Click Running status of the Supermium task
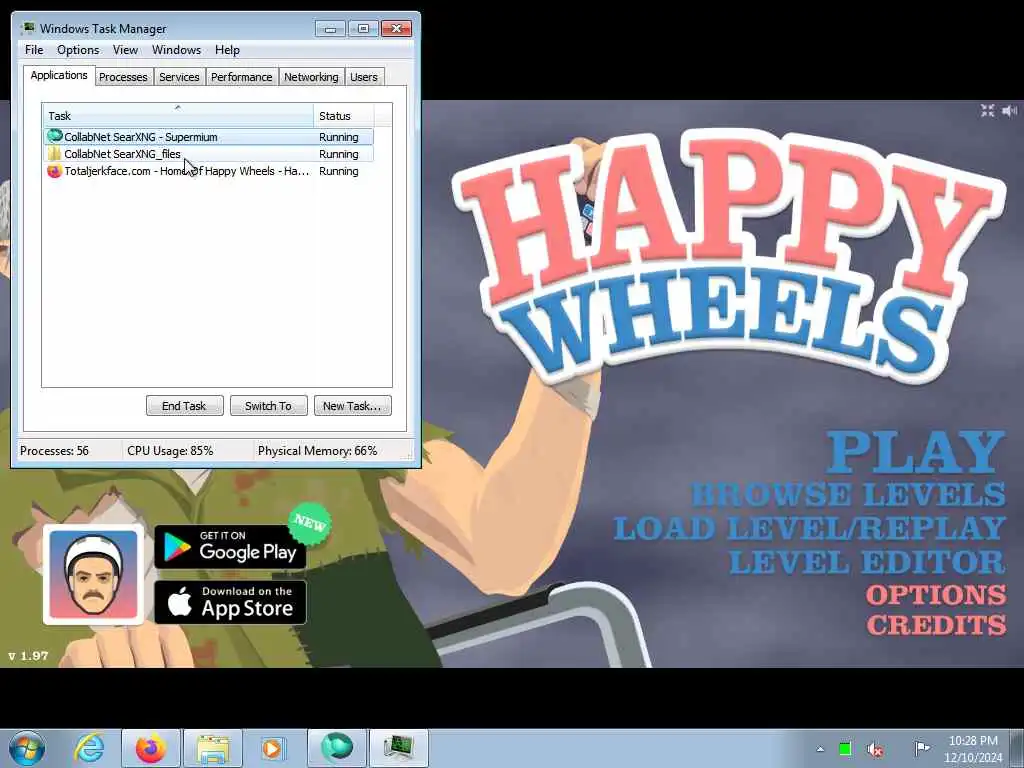 pos(338,137)
